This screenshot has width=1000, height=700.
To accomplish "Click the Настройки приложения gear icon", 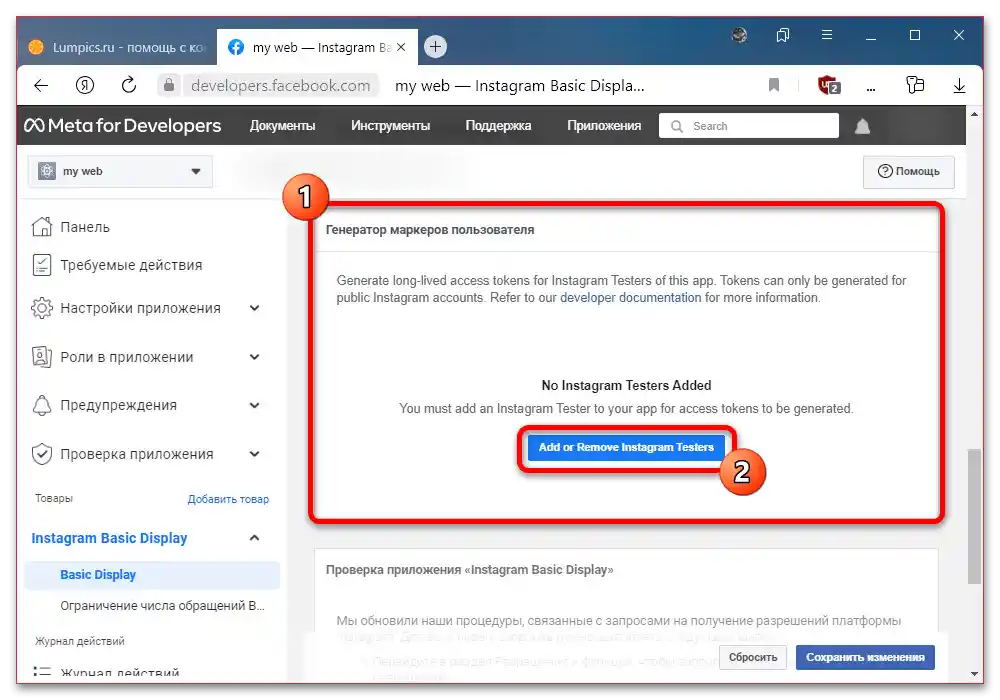I will [40, 308].
